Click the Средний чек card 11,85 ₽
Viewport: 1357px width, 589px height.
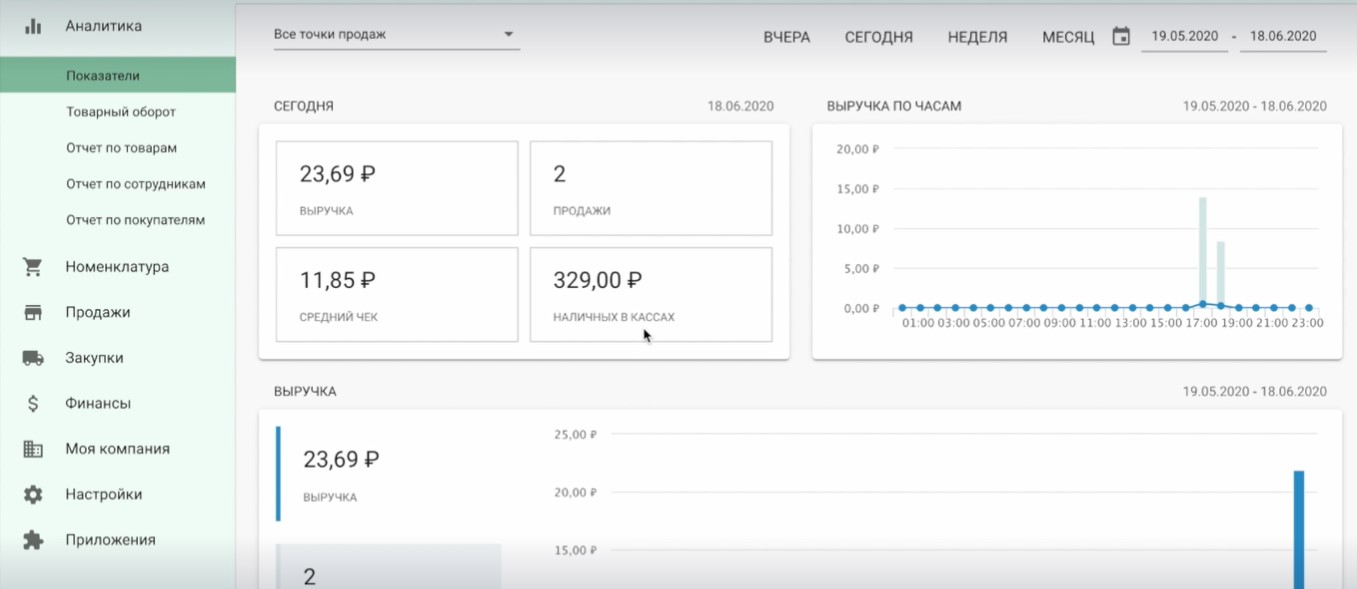[x=397, y=295]
